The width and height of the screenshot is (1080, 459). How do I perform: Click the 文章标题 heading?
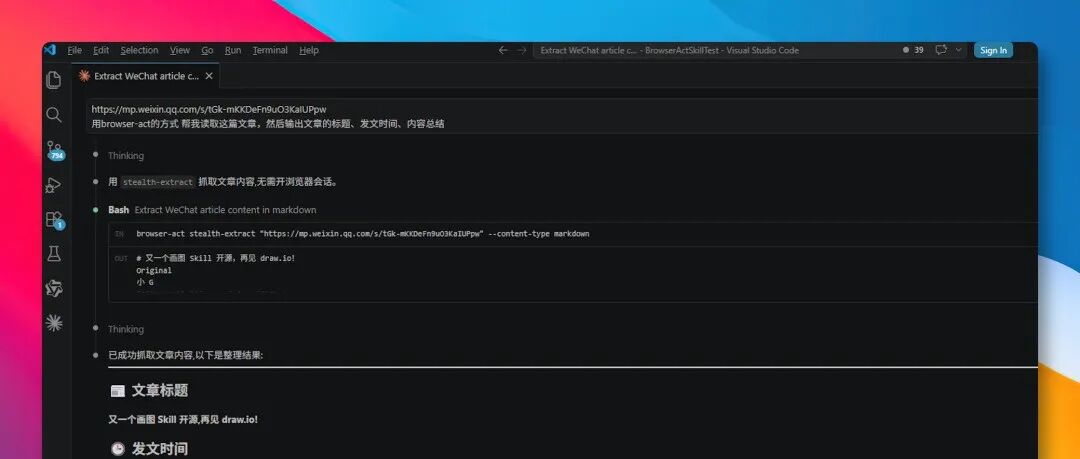coord(160,391)
